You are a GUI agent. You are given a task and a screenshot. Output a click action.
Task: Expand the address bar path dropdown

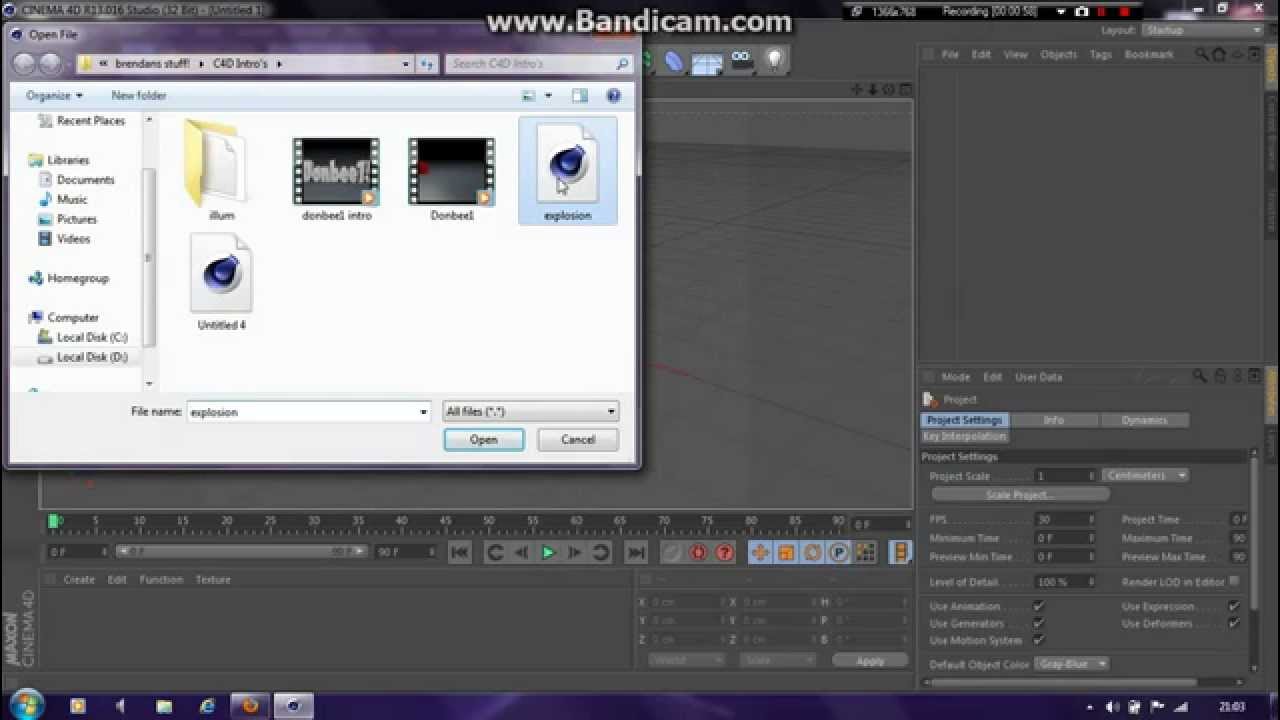405,63
